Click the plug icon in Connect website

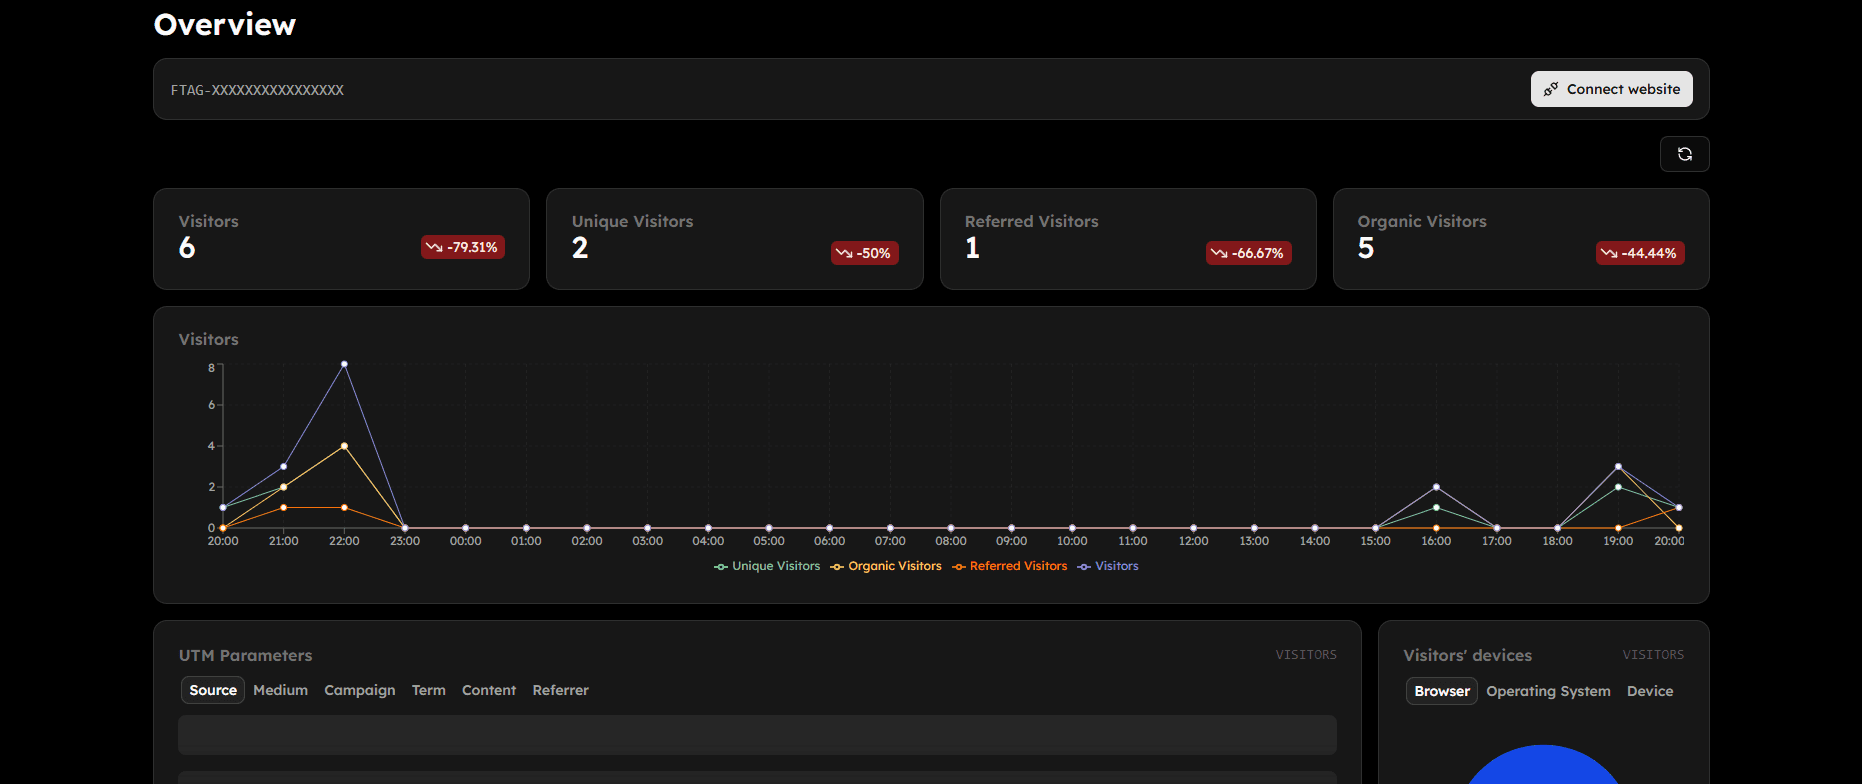pyautogui.click(x=1551, y=89)
